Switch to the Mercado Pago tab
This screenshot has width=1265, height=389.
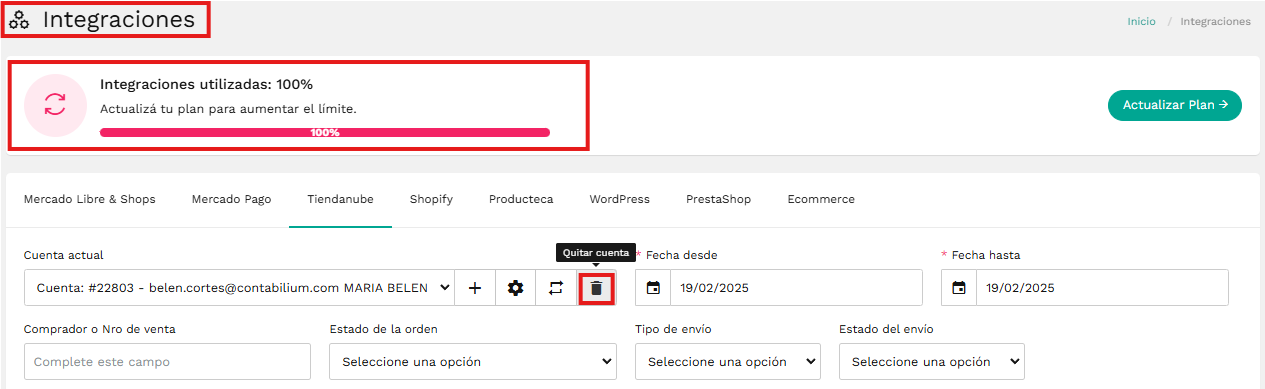(231, 199)
